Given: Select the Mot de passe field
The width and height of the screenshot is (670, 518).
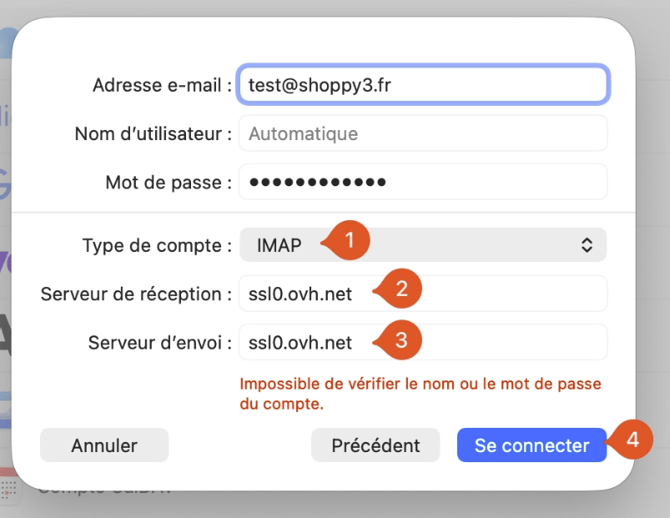Looking at the screenshot, I should 423,182.
